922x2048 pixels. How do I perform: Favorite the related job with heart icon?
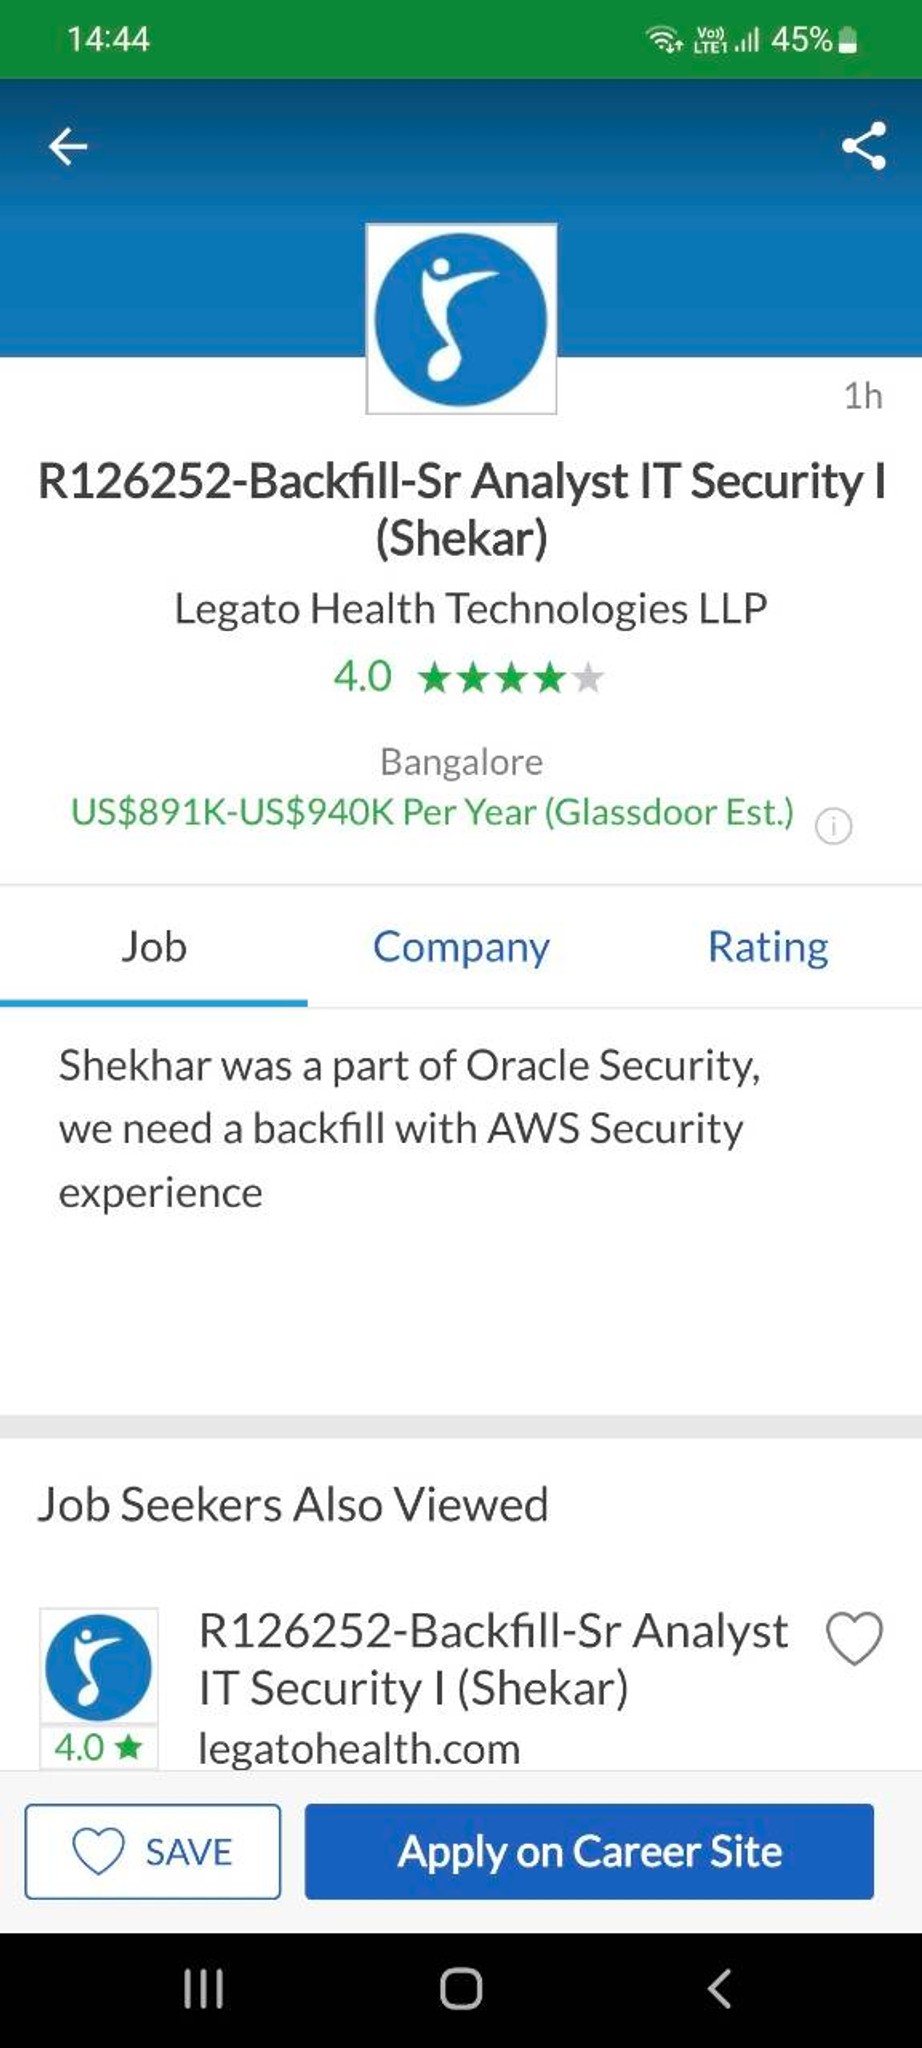854,1638
